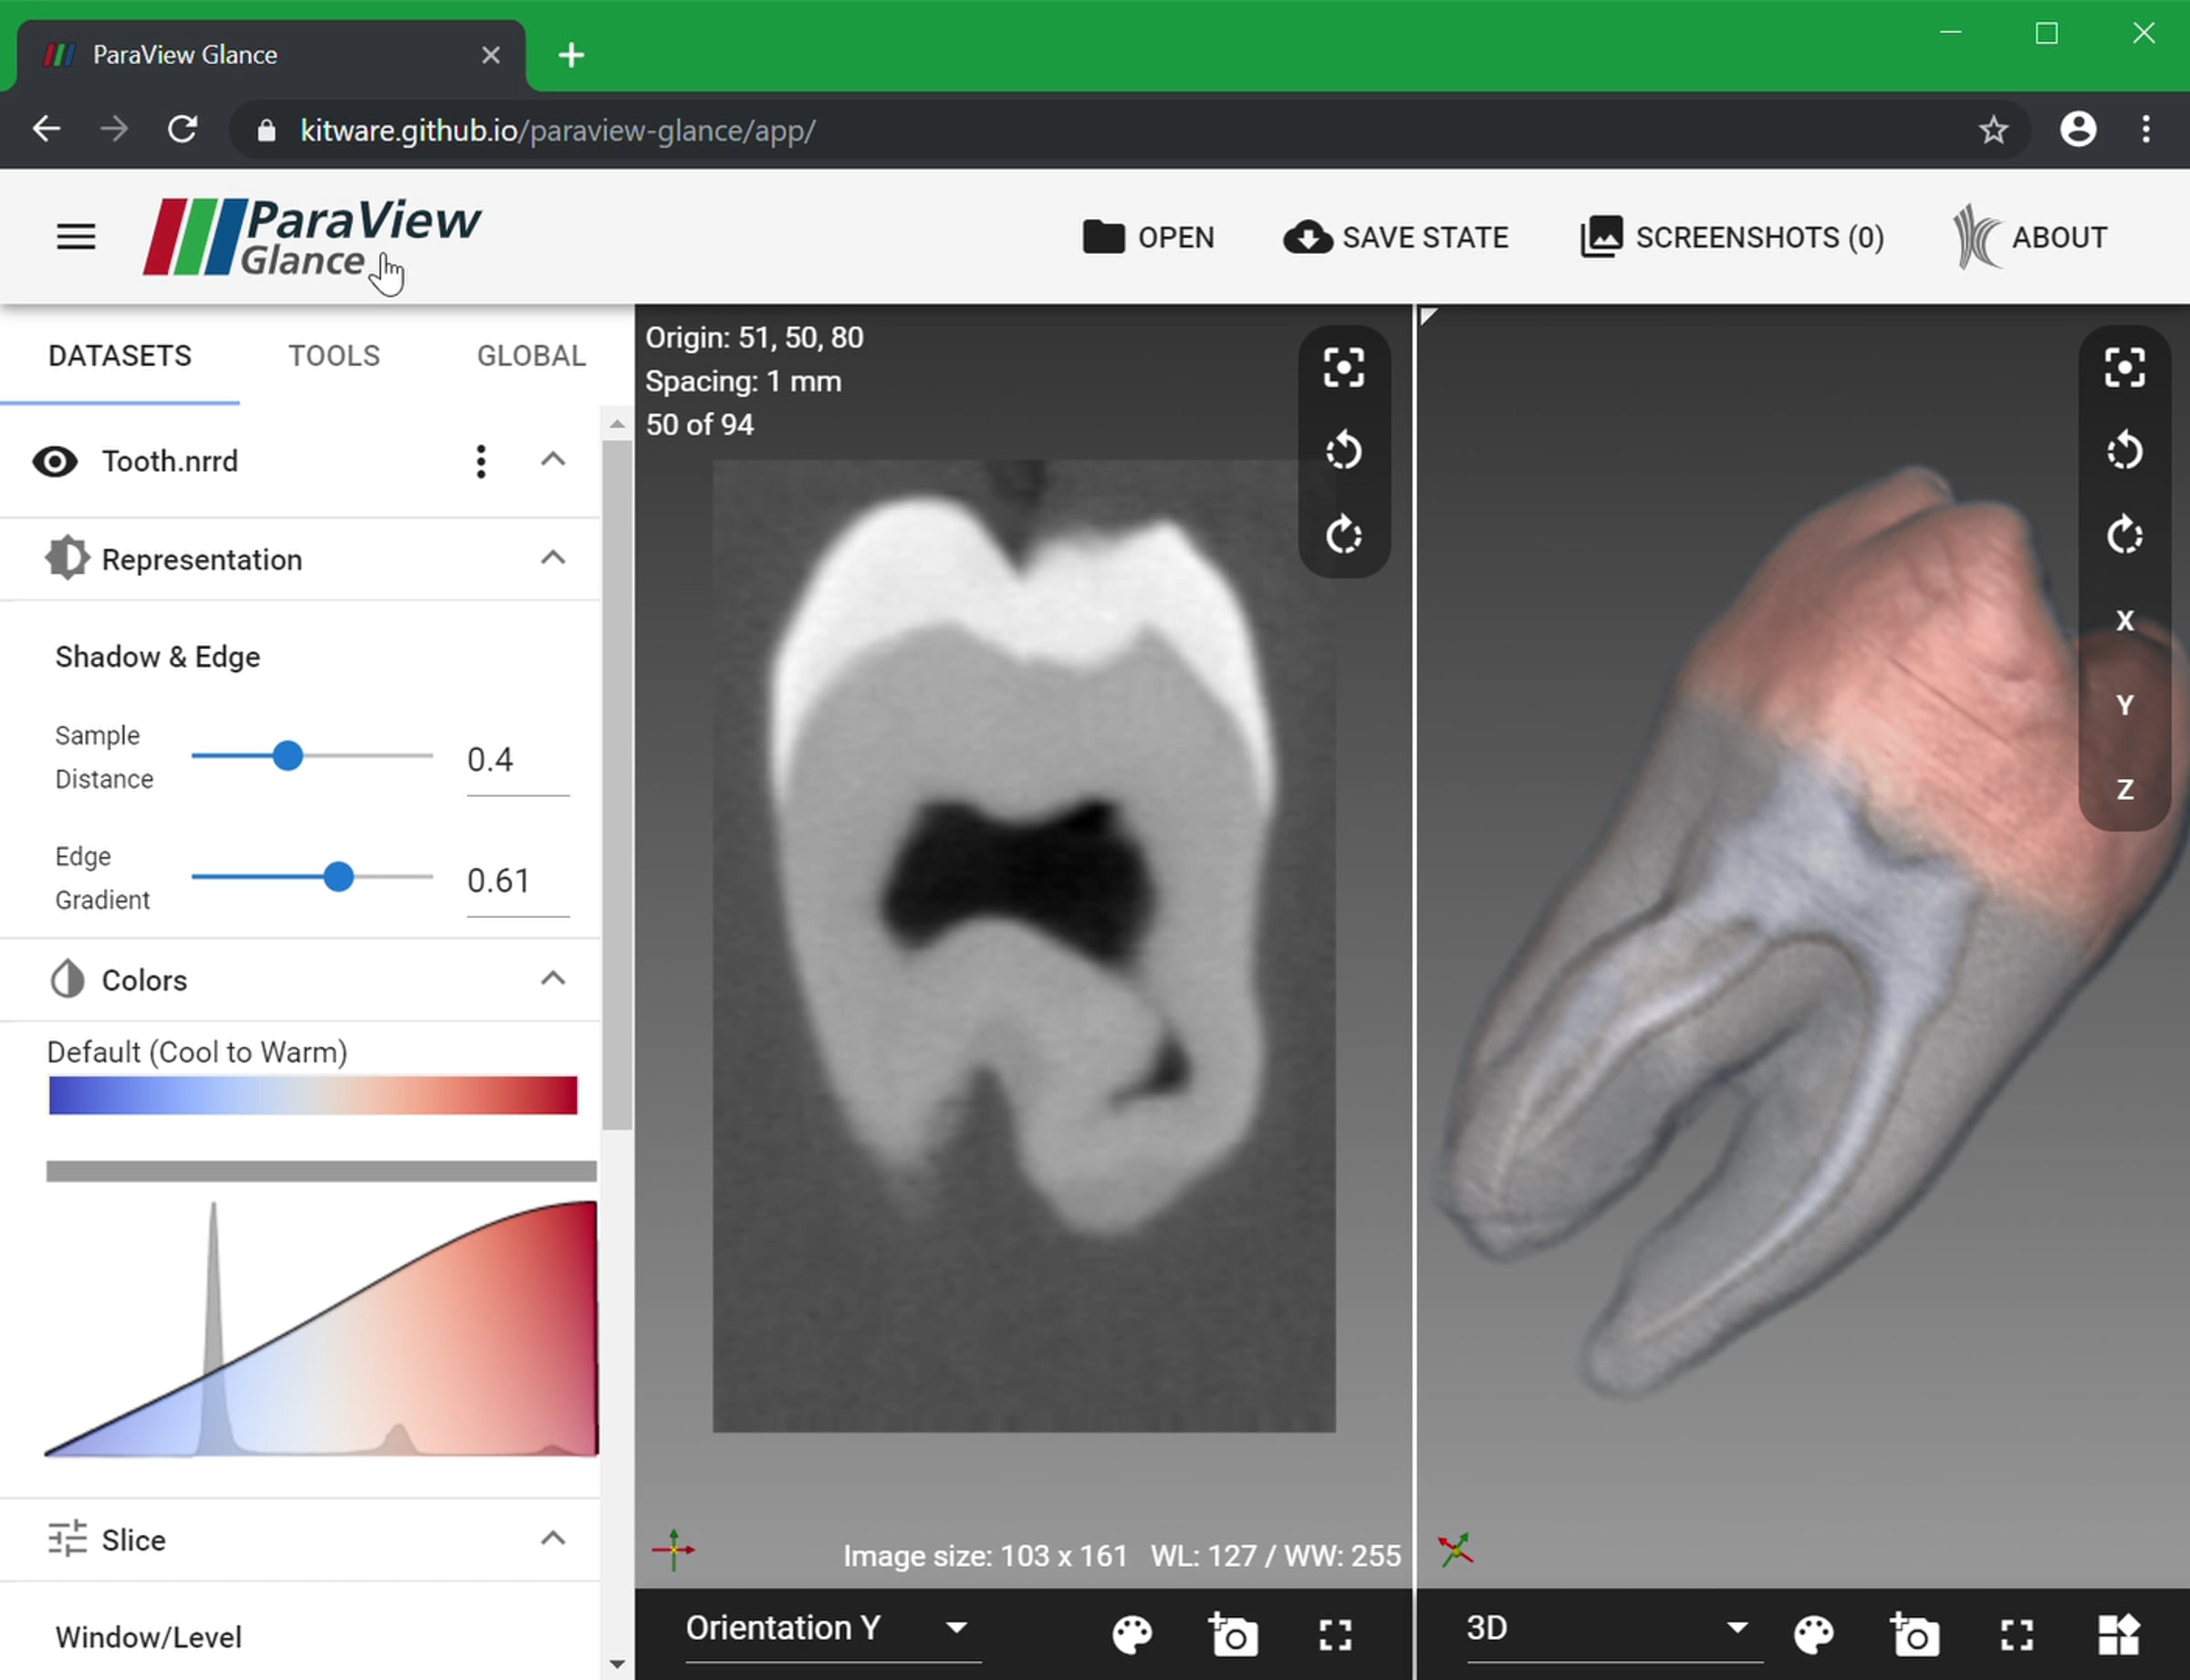Take screenshot of the slice view
2190x1680 pixels.
tap(1233, 1635)
